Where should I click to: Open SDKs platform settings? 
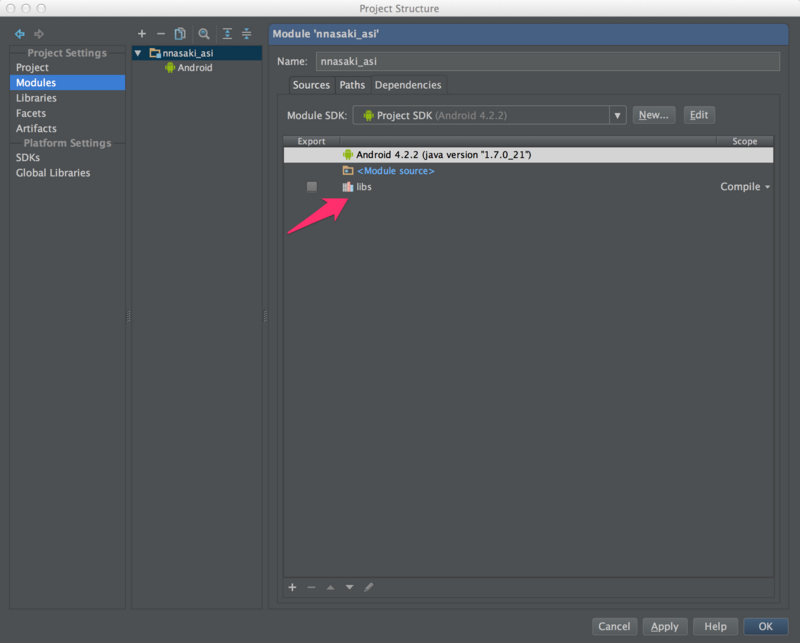[28, 158]
